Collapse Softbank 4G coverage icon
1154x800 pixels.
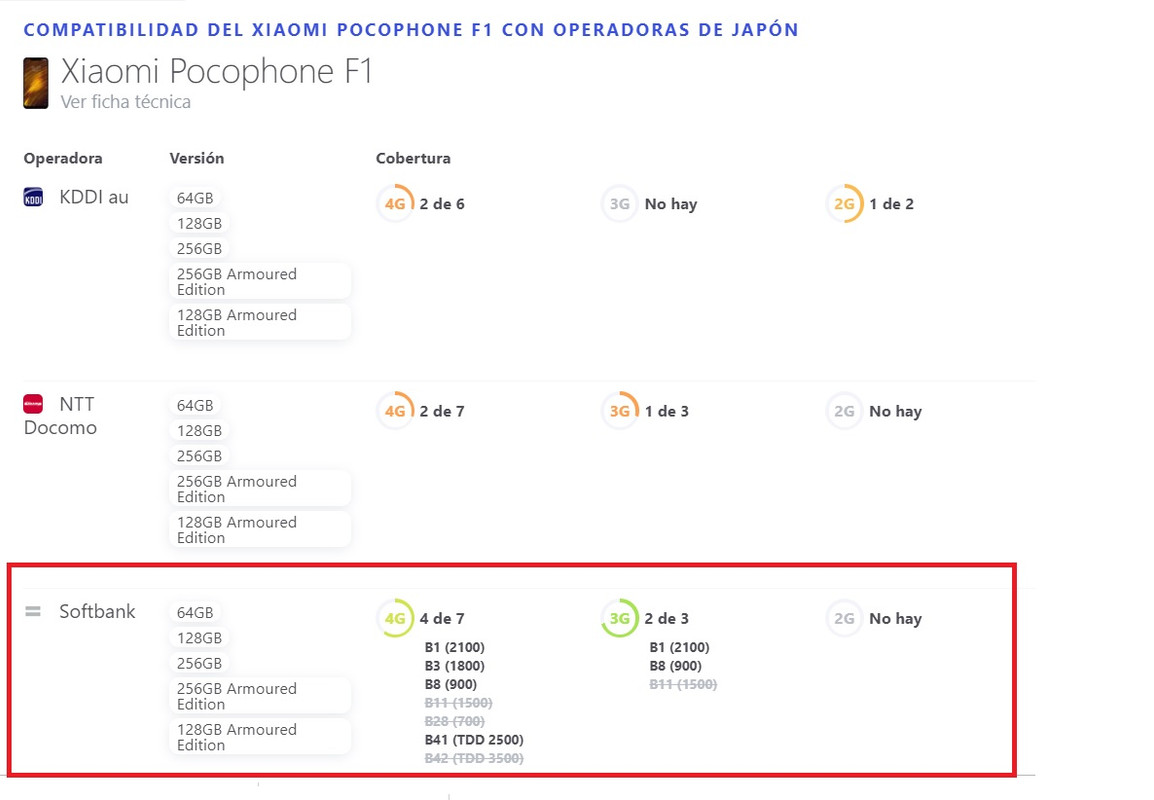(x=395, y=618)
